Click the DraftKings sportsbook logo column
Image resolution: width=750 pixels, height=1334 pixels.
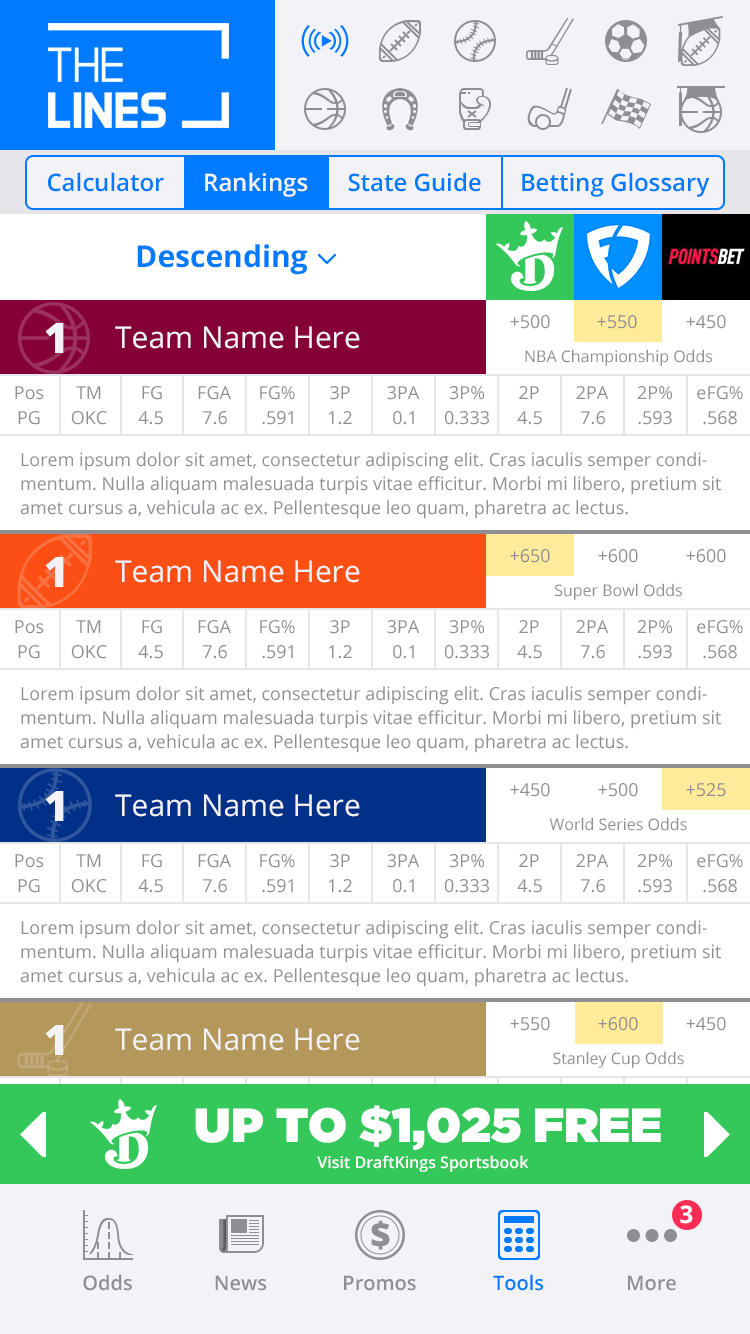coord(530,257)
